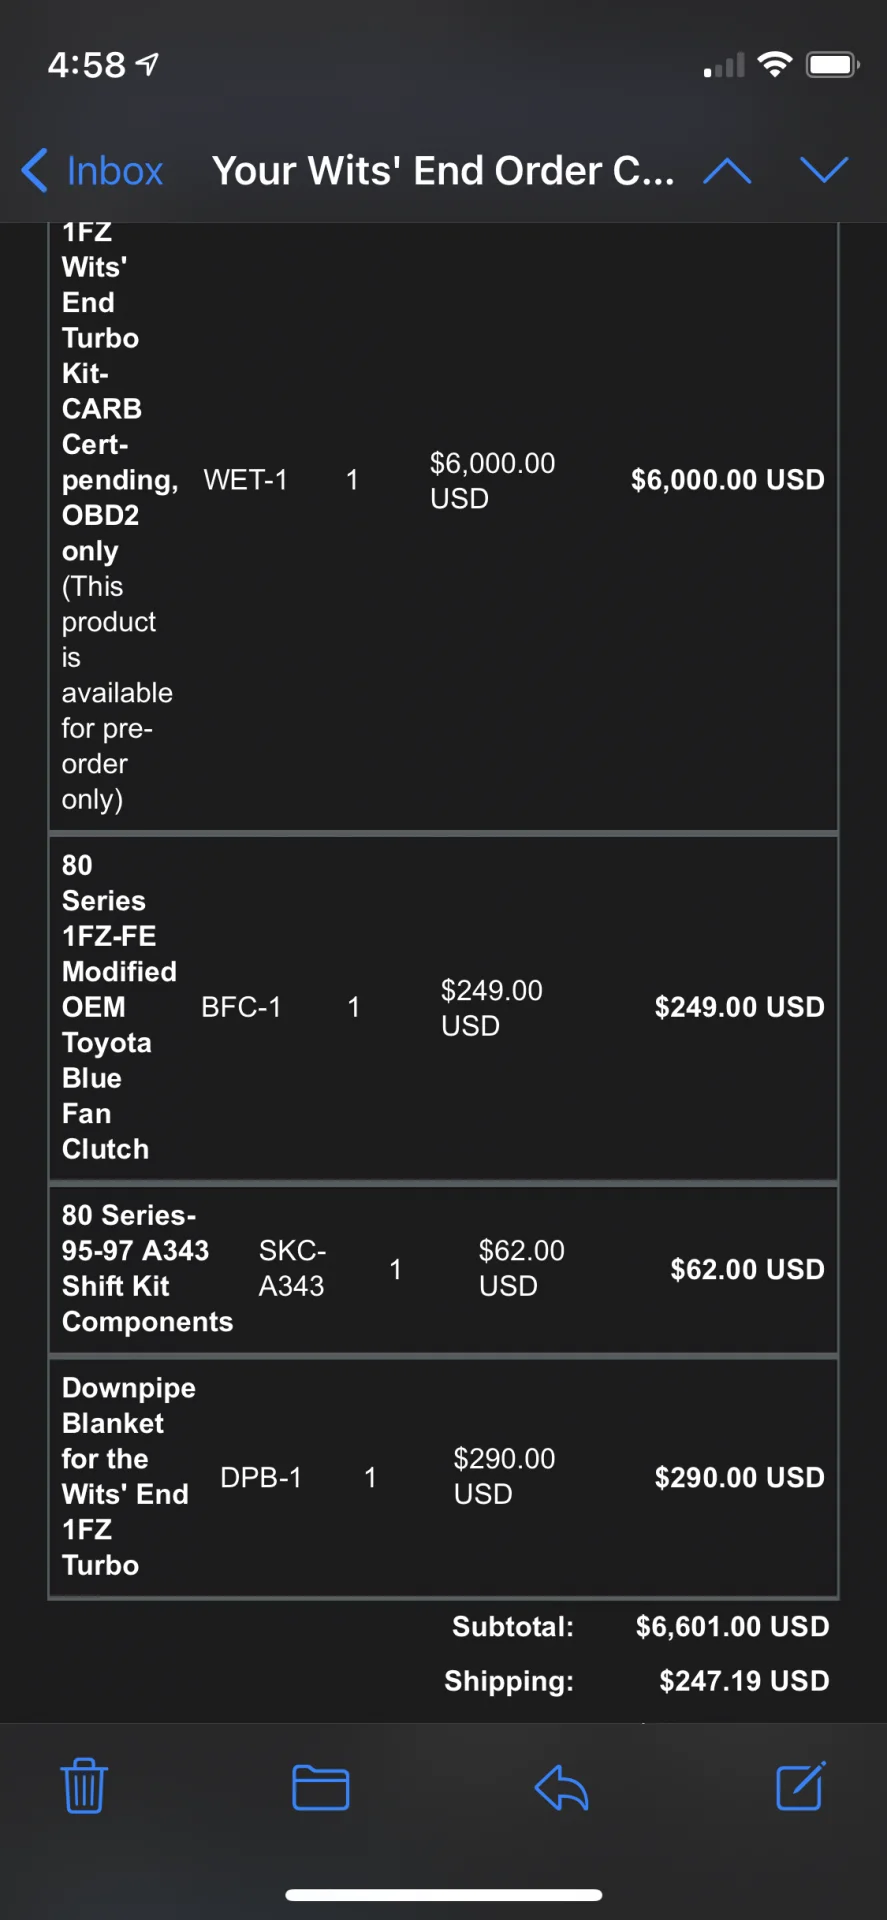Tap the back chevron beside Inbox

point(35,170)
